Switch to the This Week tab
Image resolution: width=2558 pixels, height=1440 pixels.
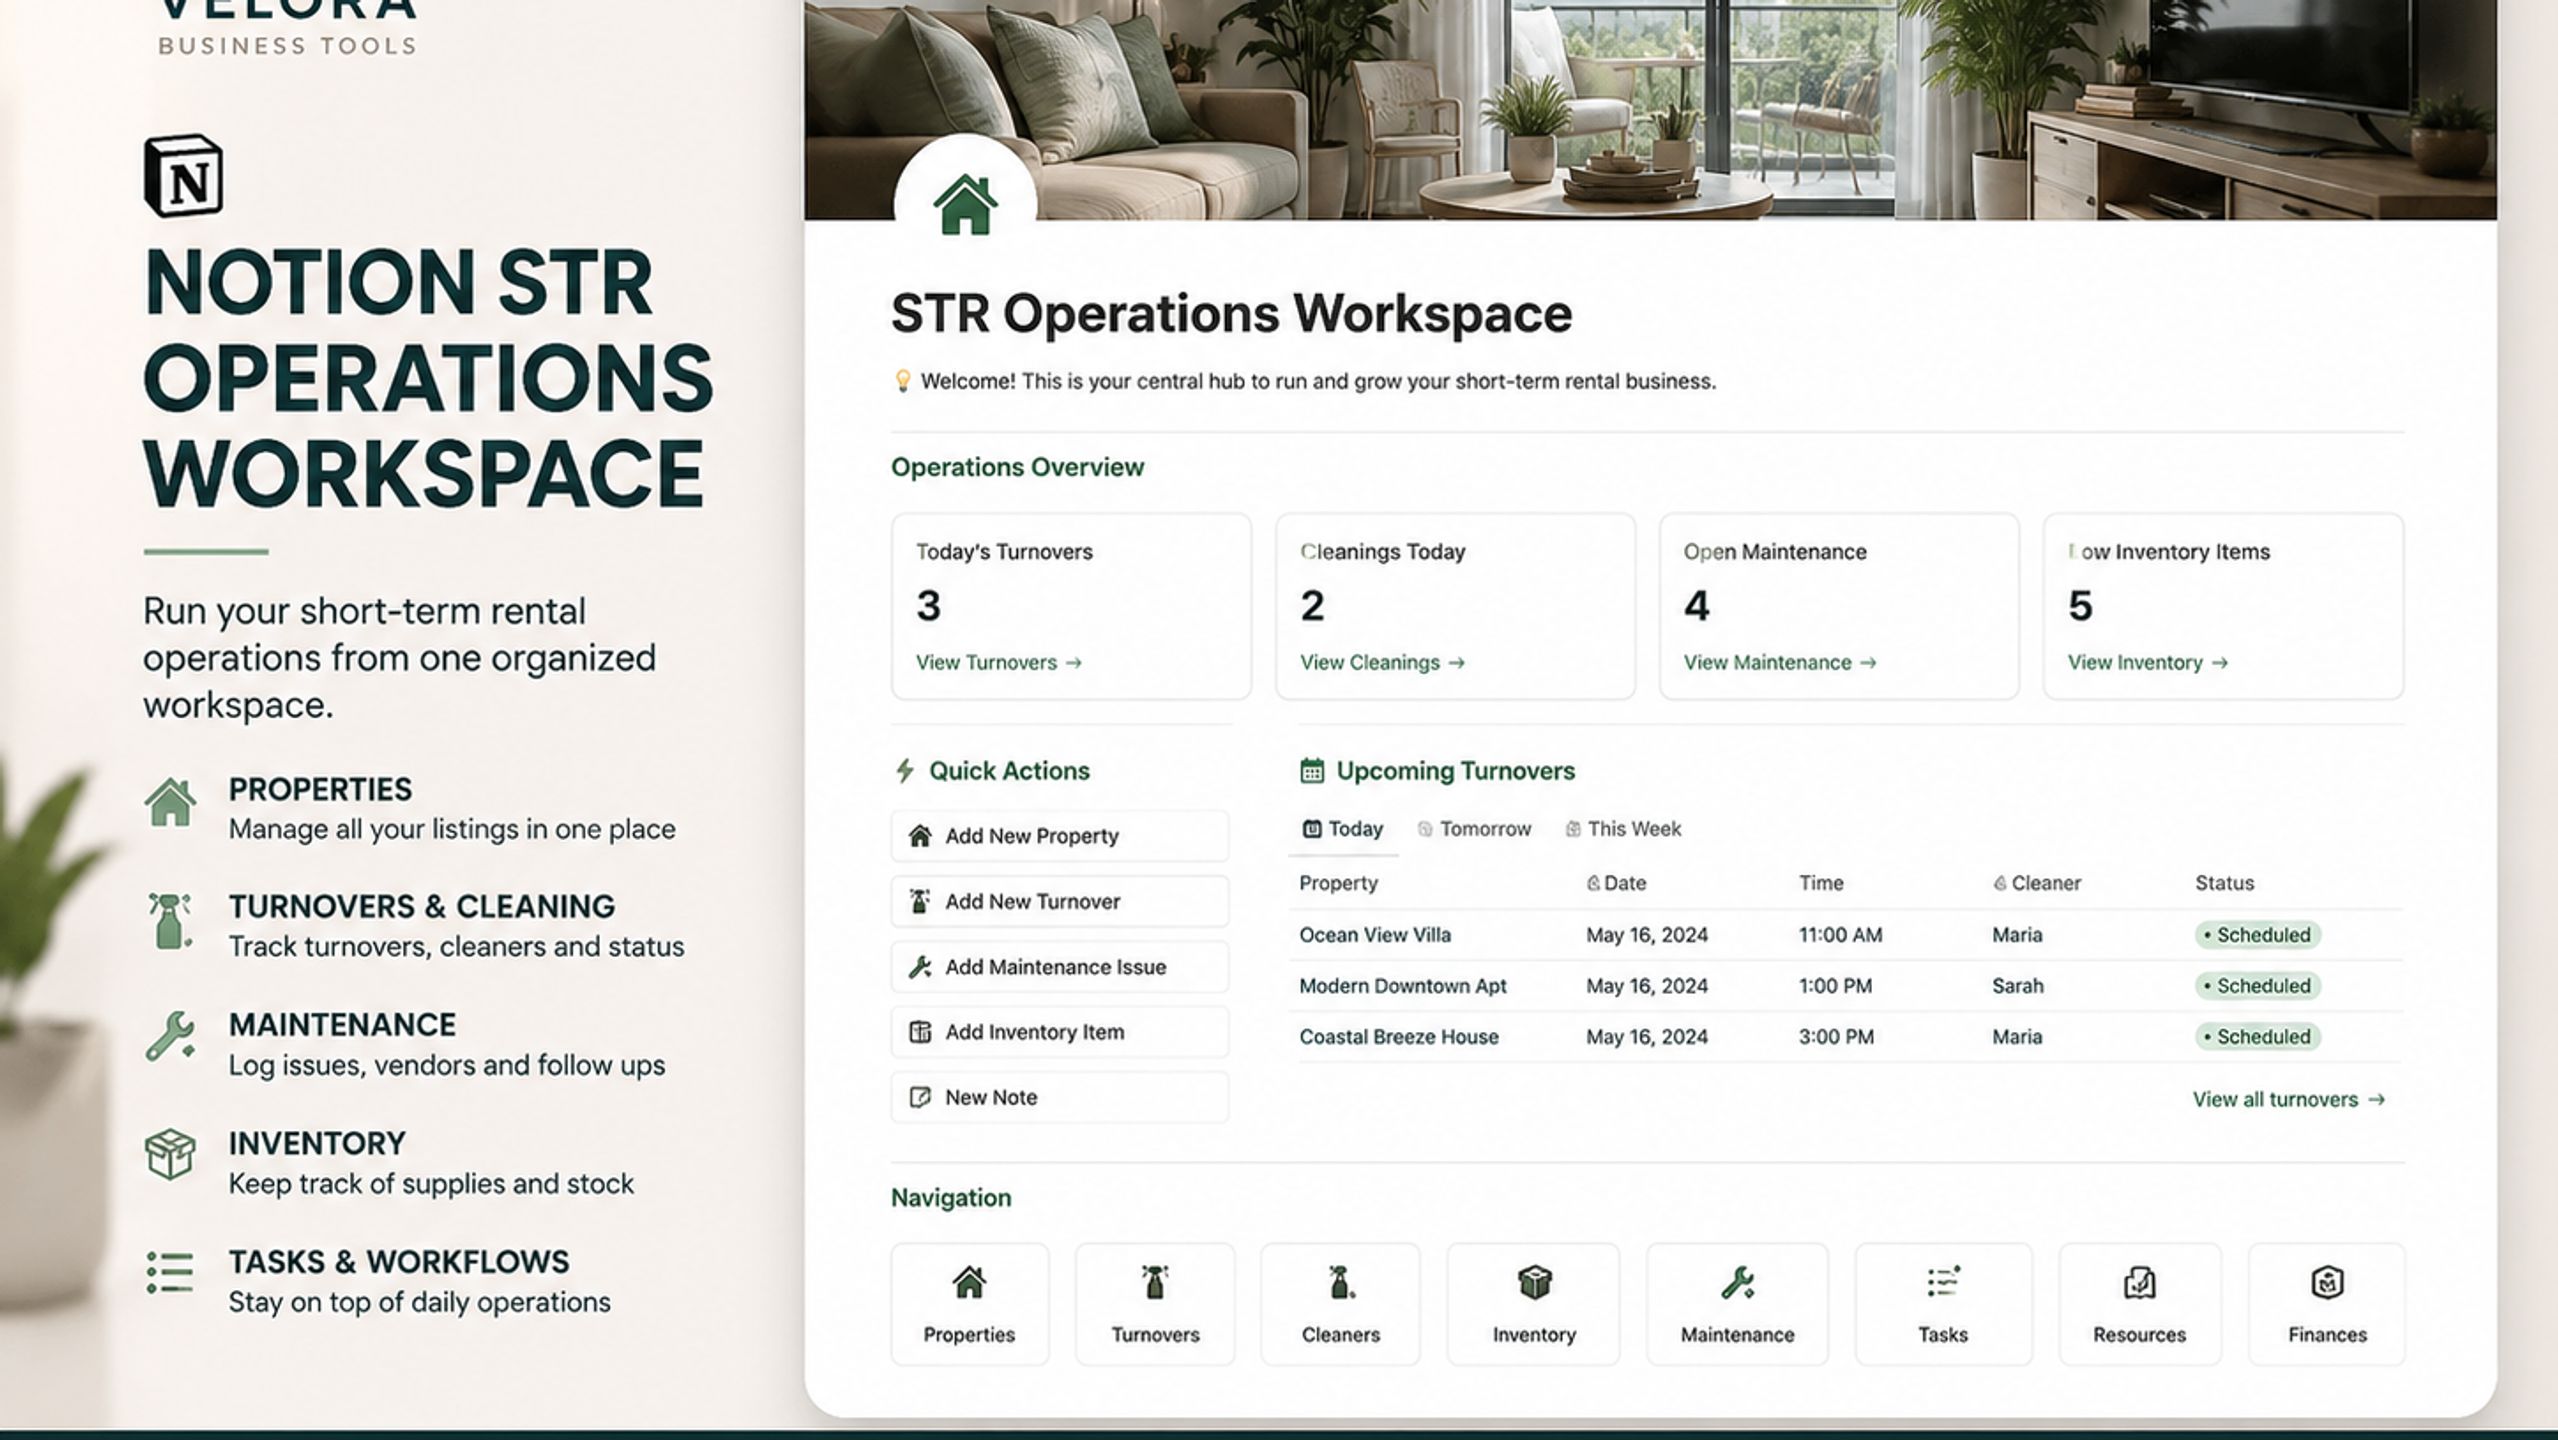tap(1623, 829)
